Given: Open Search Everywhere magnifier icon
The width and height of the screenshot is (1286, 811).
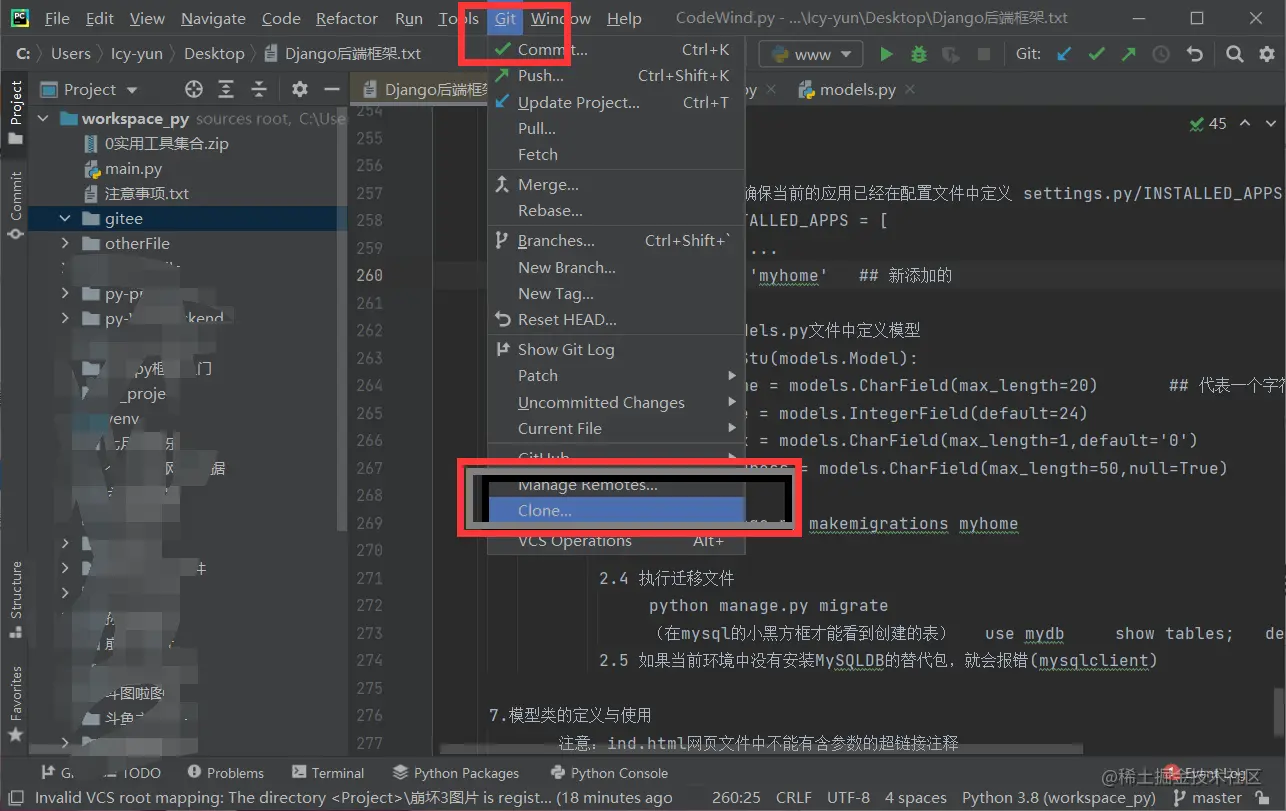Looking at the screenshot, I should click(x=1235, y=54).
